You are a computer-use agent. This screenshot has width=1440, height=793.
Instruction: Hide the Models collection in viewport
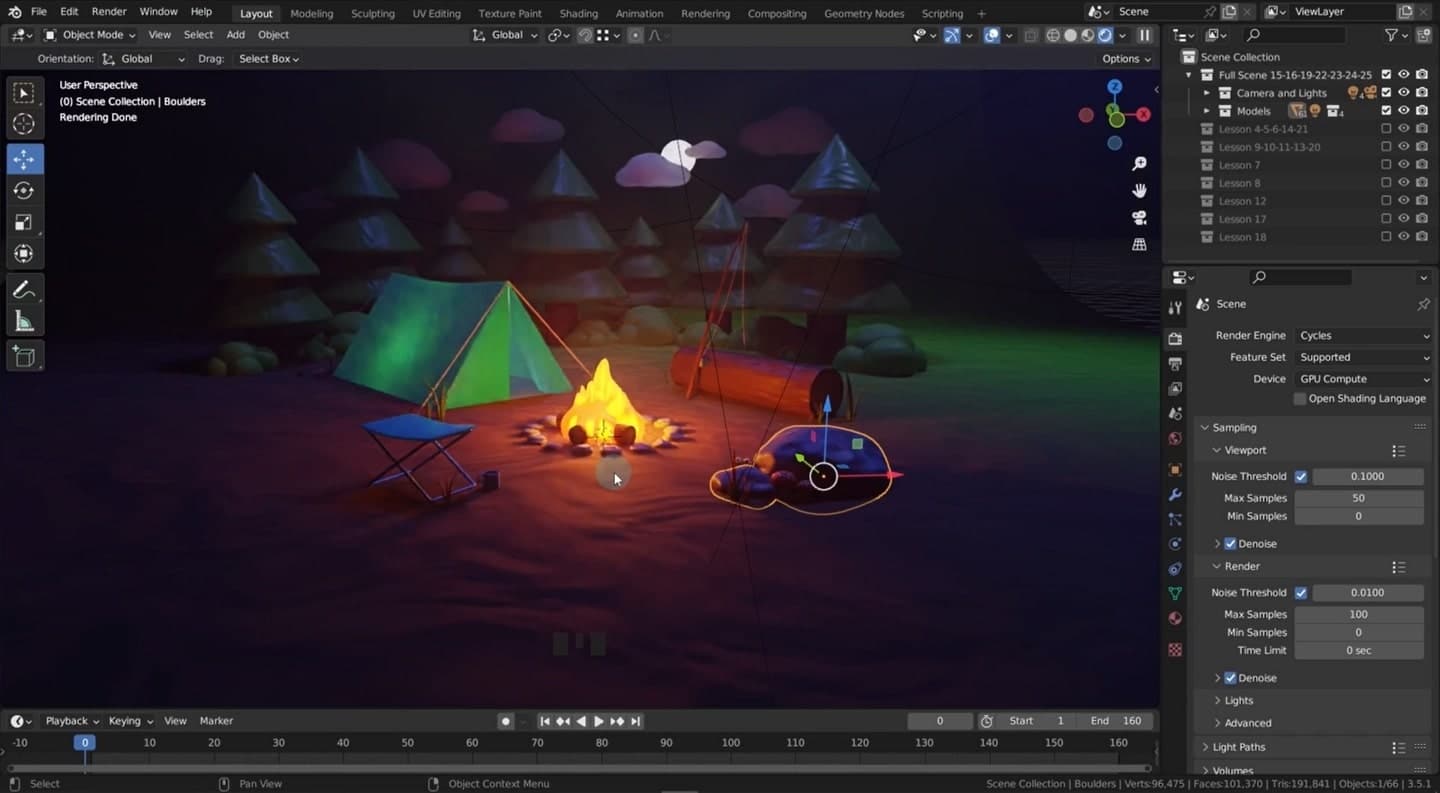tap(1403, 110)
